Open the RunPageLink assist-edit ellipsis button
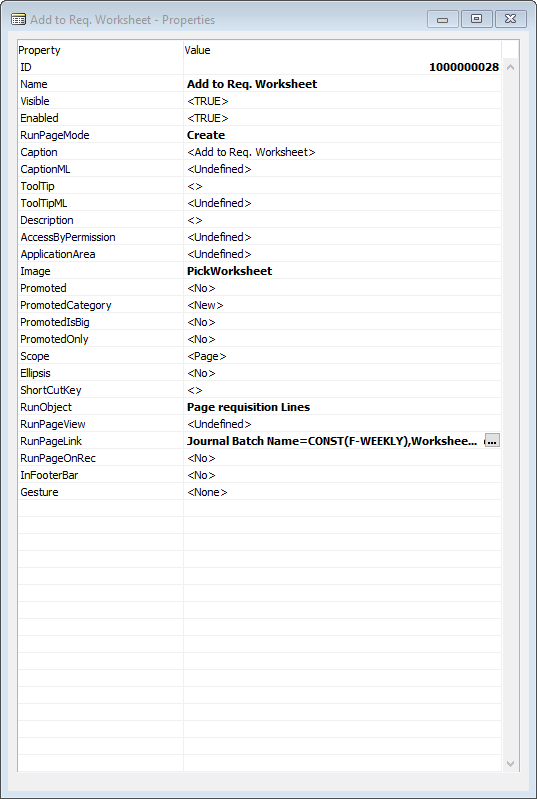Screen dimensions: 537x799 point(492,441)
